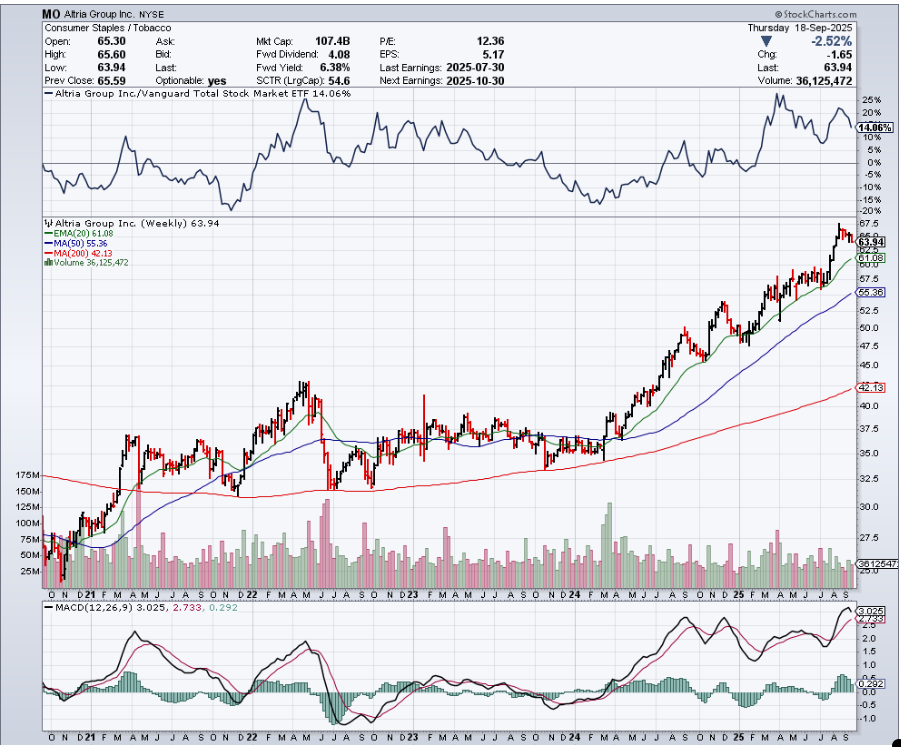Click the 100M label on the volume axis

[x=28, y=523]
